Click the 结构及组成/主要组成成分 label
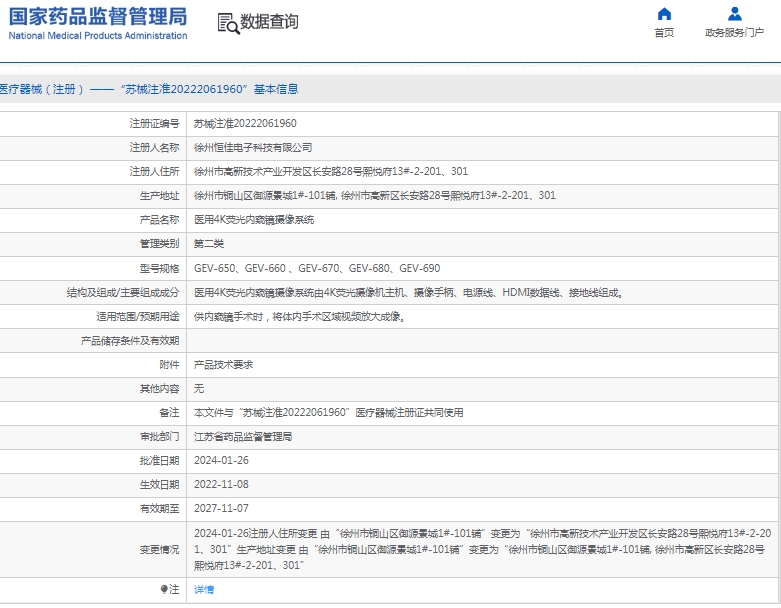Image resolution: width=781 pixels, height=608 pixels. point(123,292)
